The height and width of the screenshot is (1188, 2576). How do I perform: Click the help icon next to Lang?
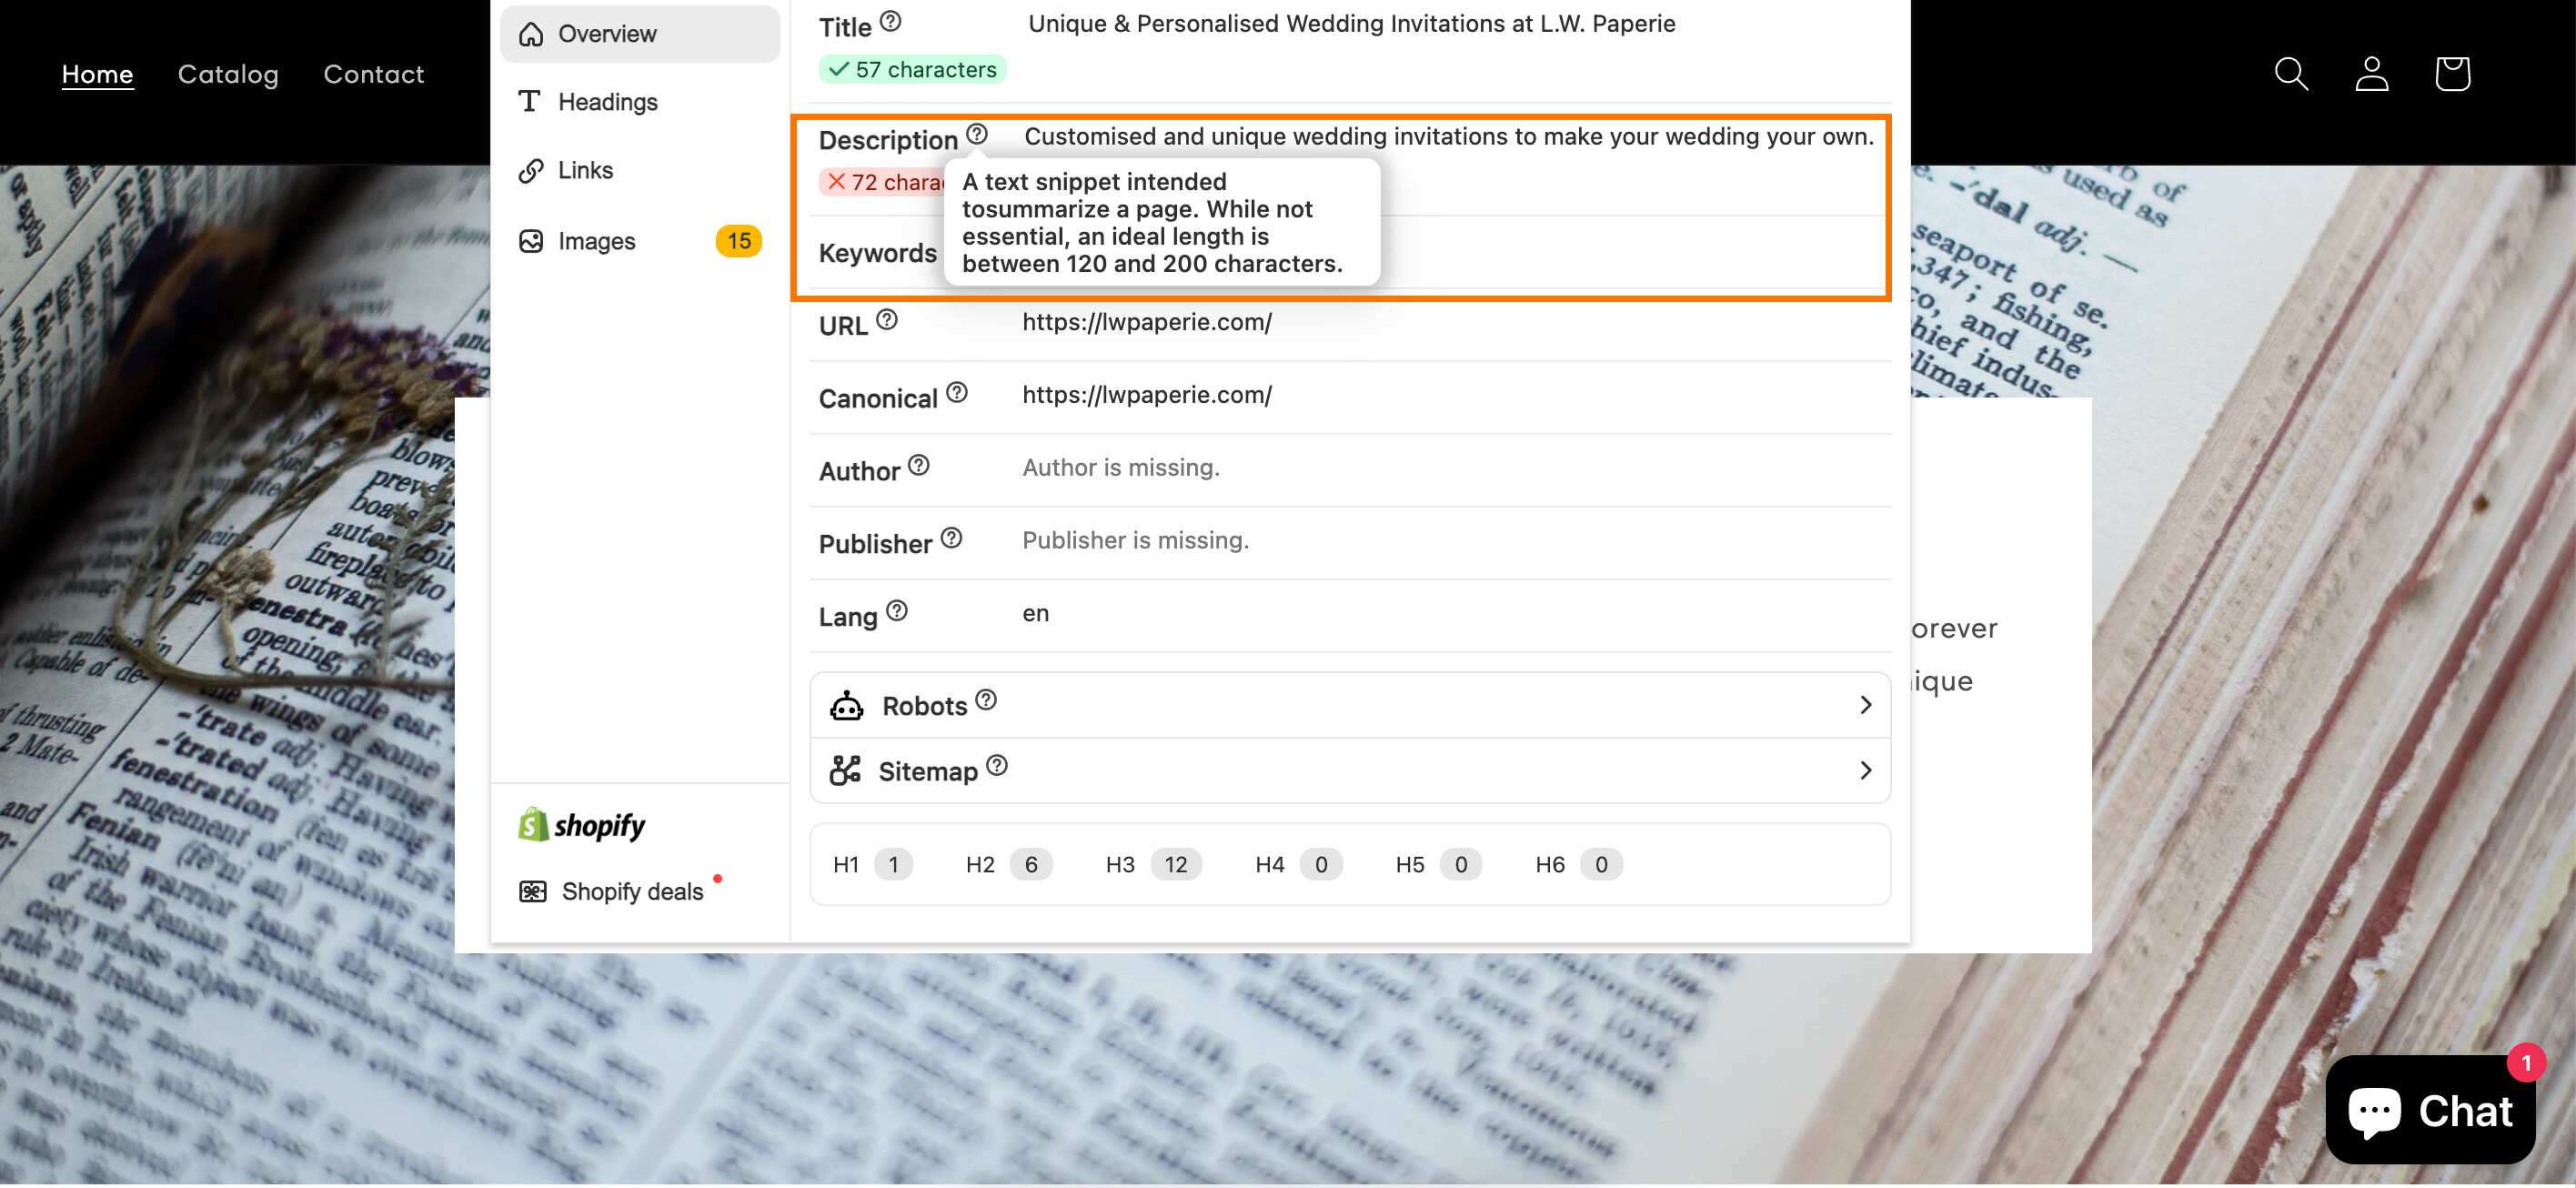[x=897, y=610]
